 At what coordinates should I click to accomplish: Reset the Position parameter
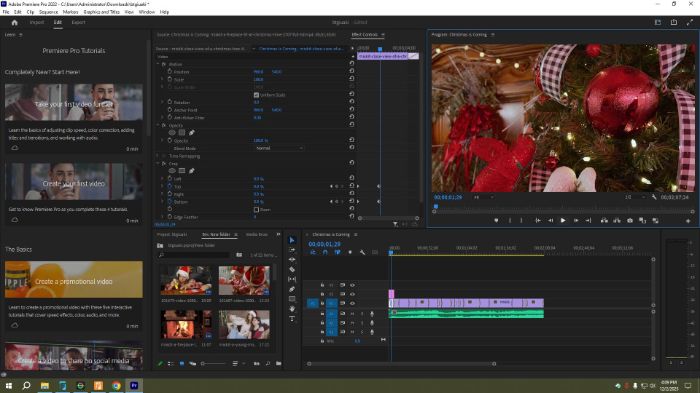coord(352,71)
